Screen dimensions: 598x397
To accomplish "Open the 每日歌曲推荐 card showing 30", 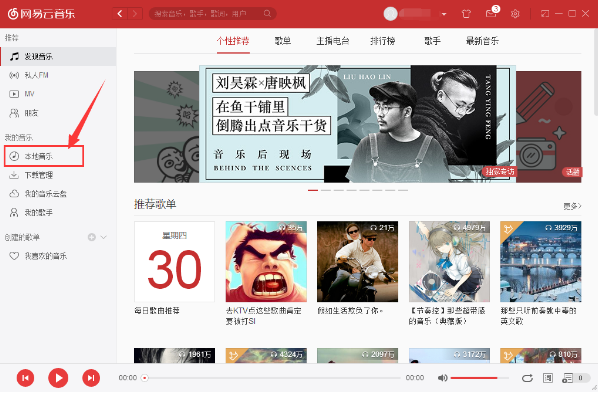I will click(174, 262).
